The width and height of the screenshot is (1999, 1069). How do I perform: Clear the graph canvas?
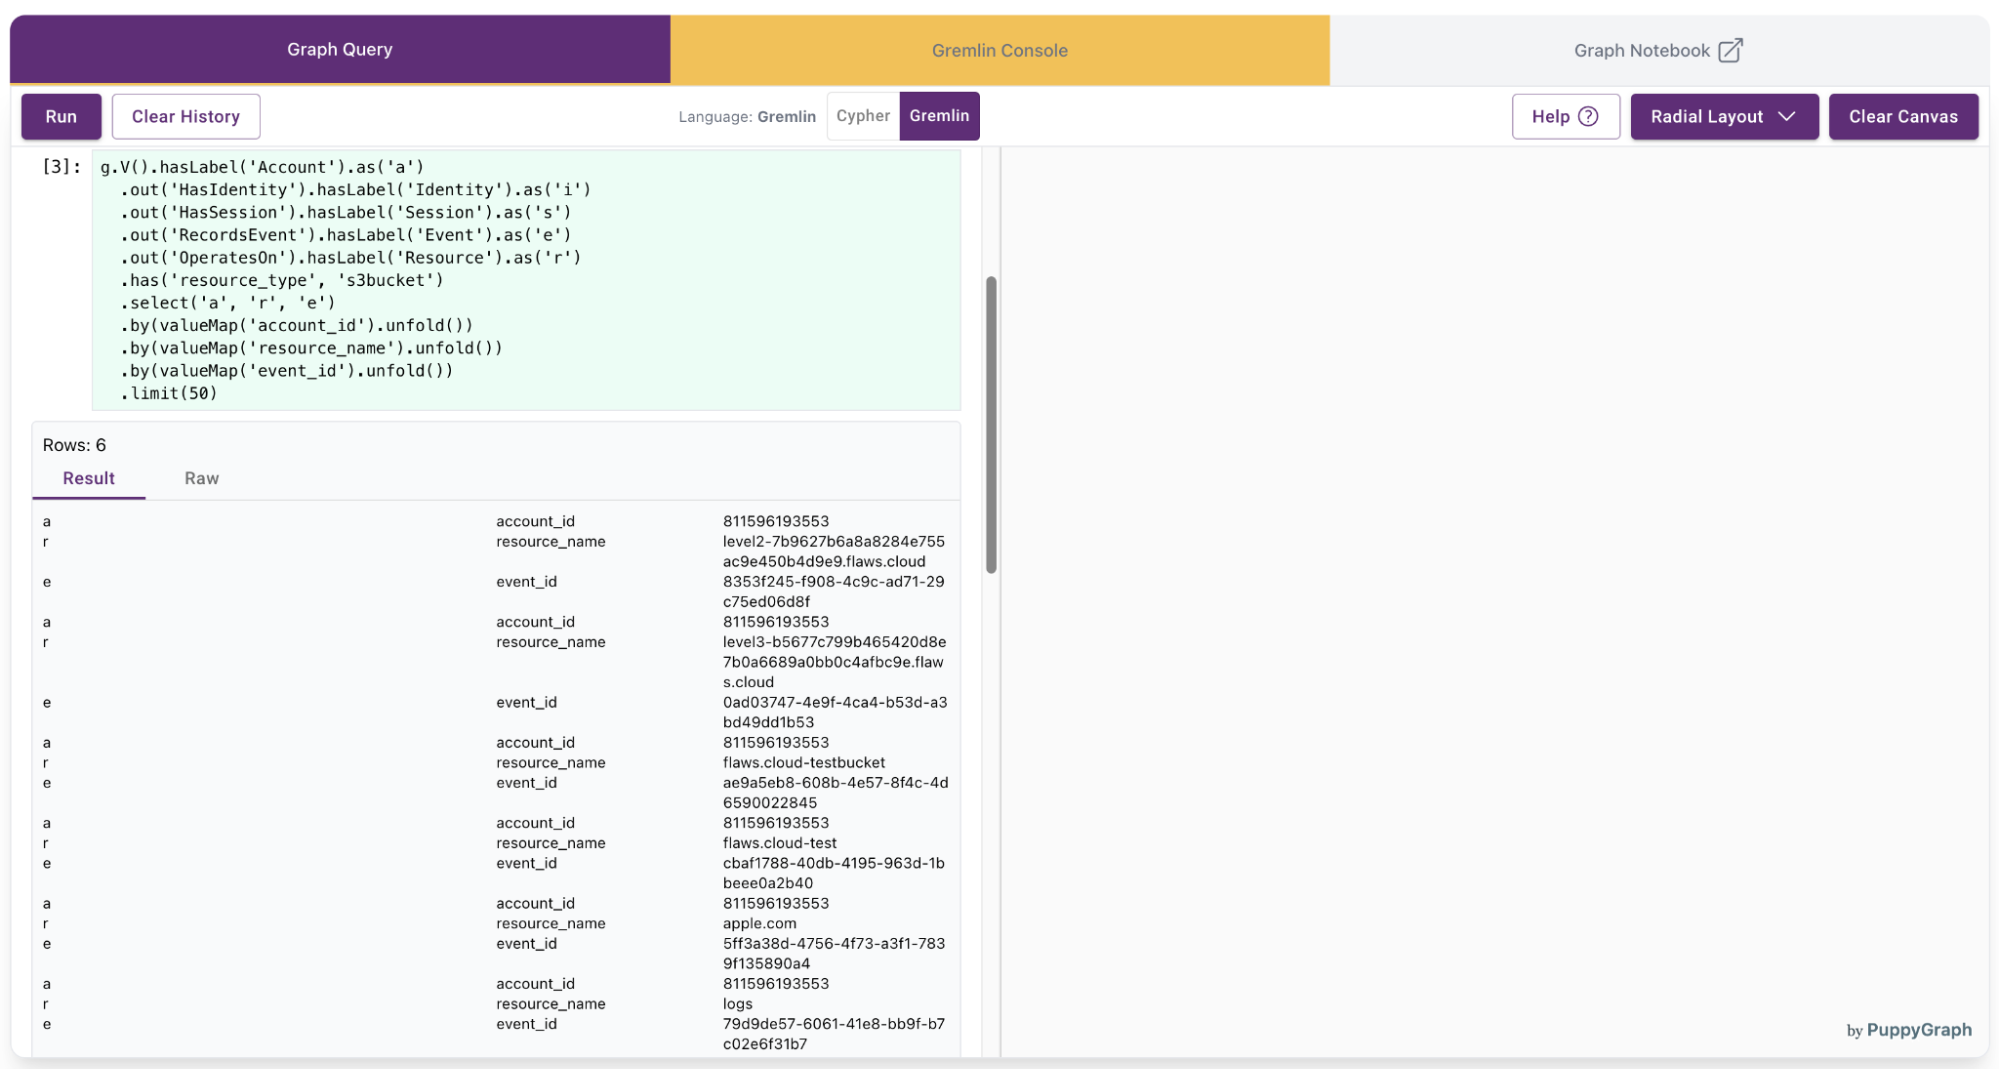tap(1903, 116)
